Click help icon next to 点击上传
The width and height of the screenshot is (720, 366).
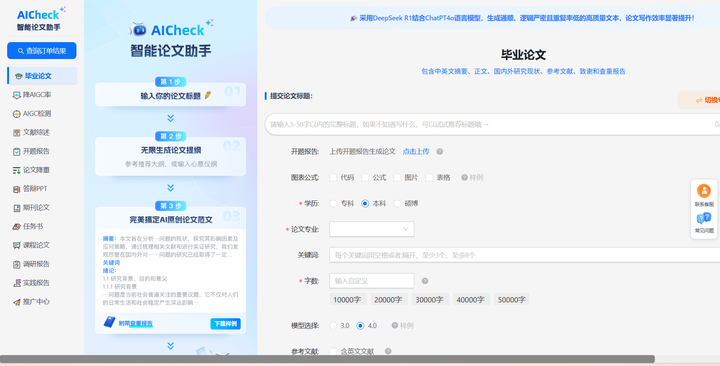point(439,152)
